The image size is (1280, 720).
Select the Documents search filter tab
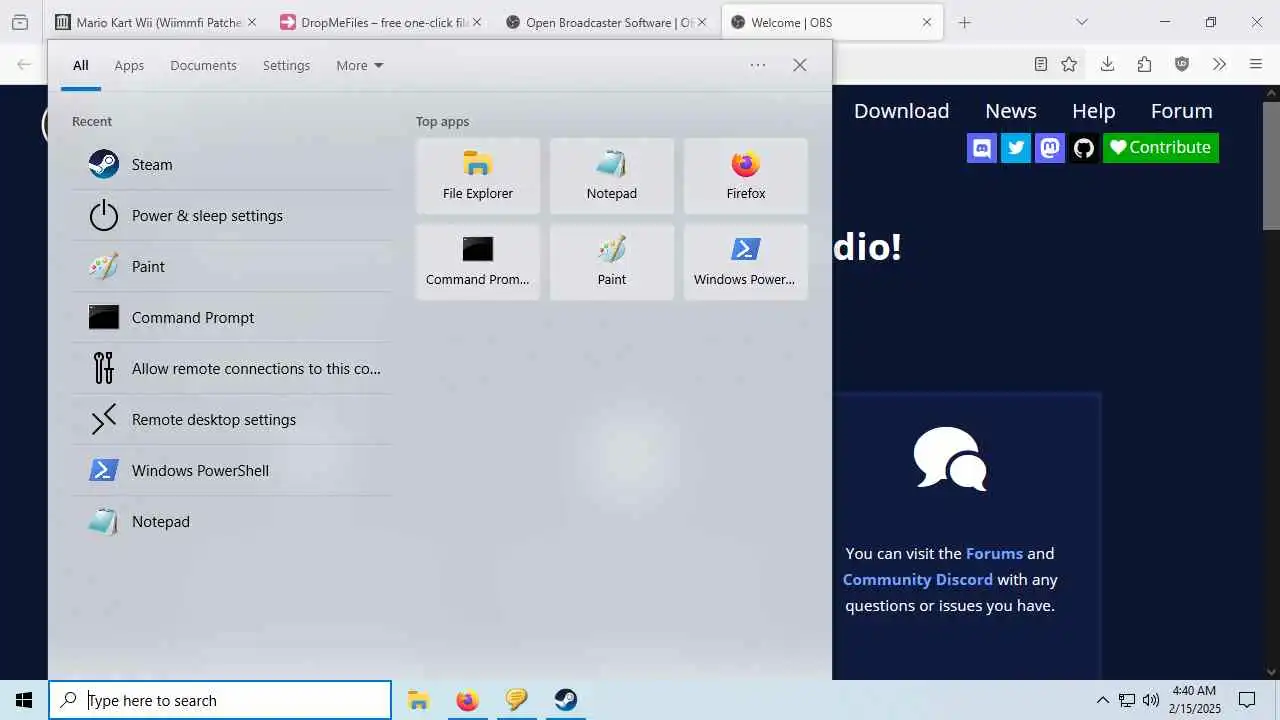[203, 65]
